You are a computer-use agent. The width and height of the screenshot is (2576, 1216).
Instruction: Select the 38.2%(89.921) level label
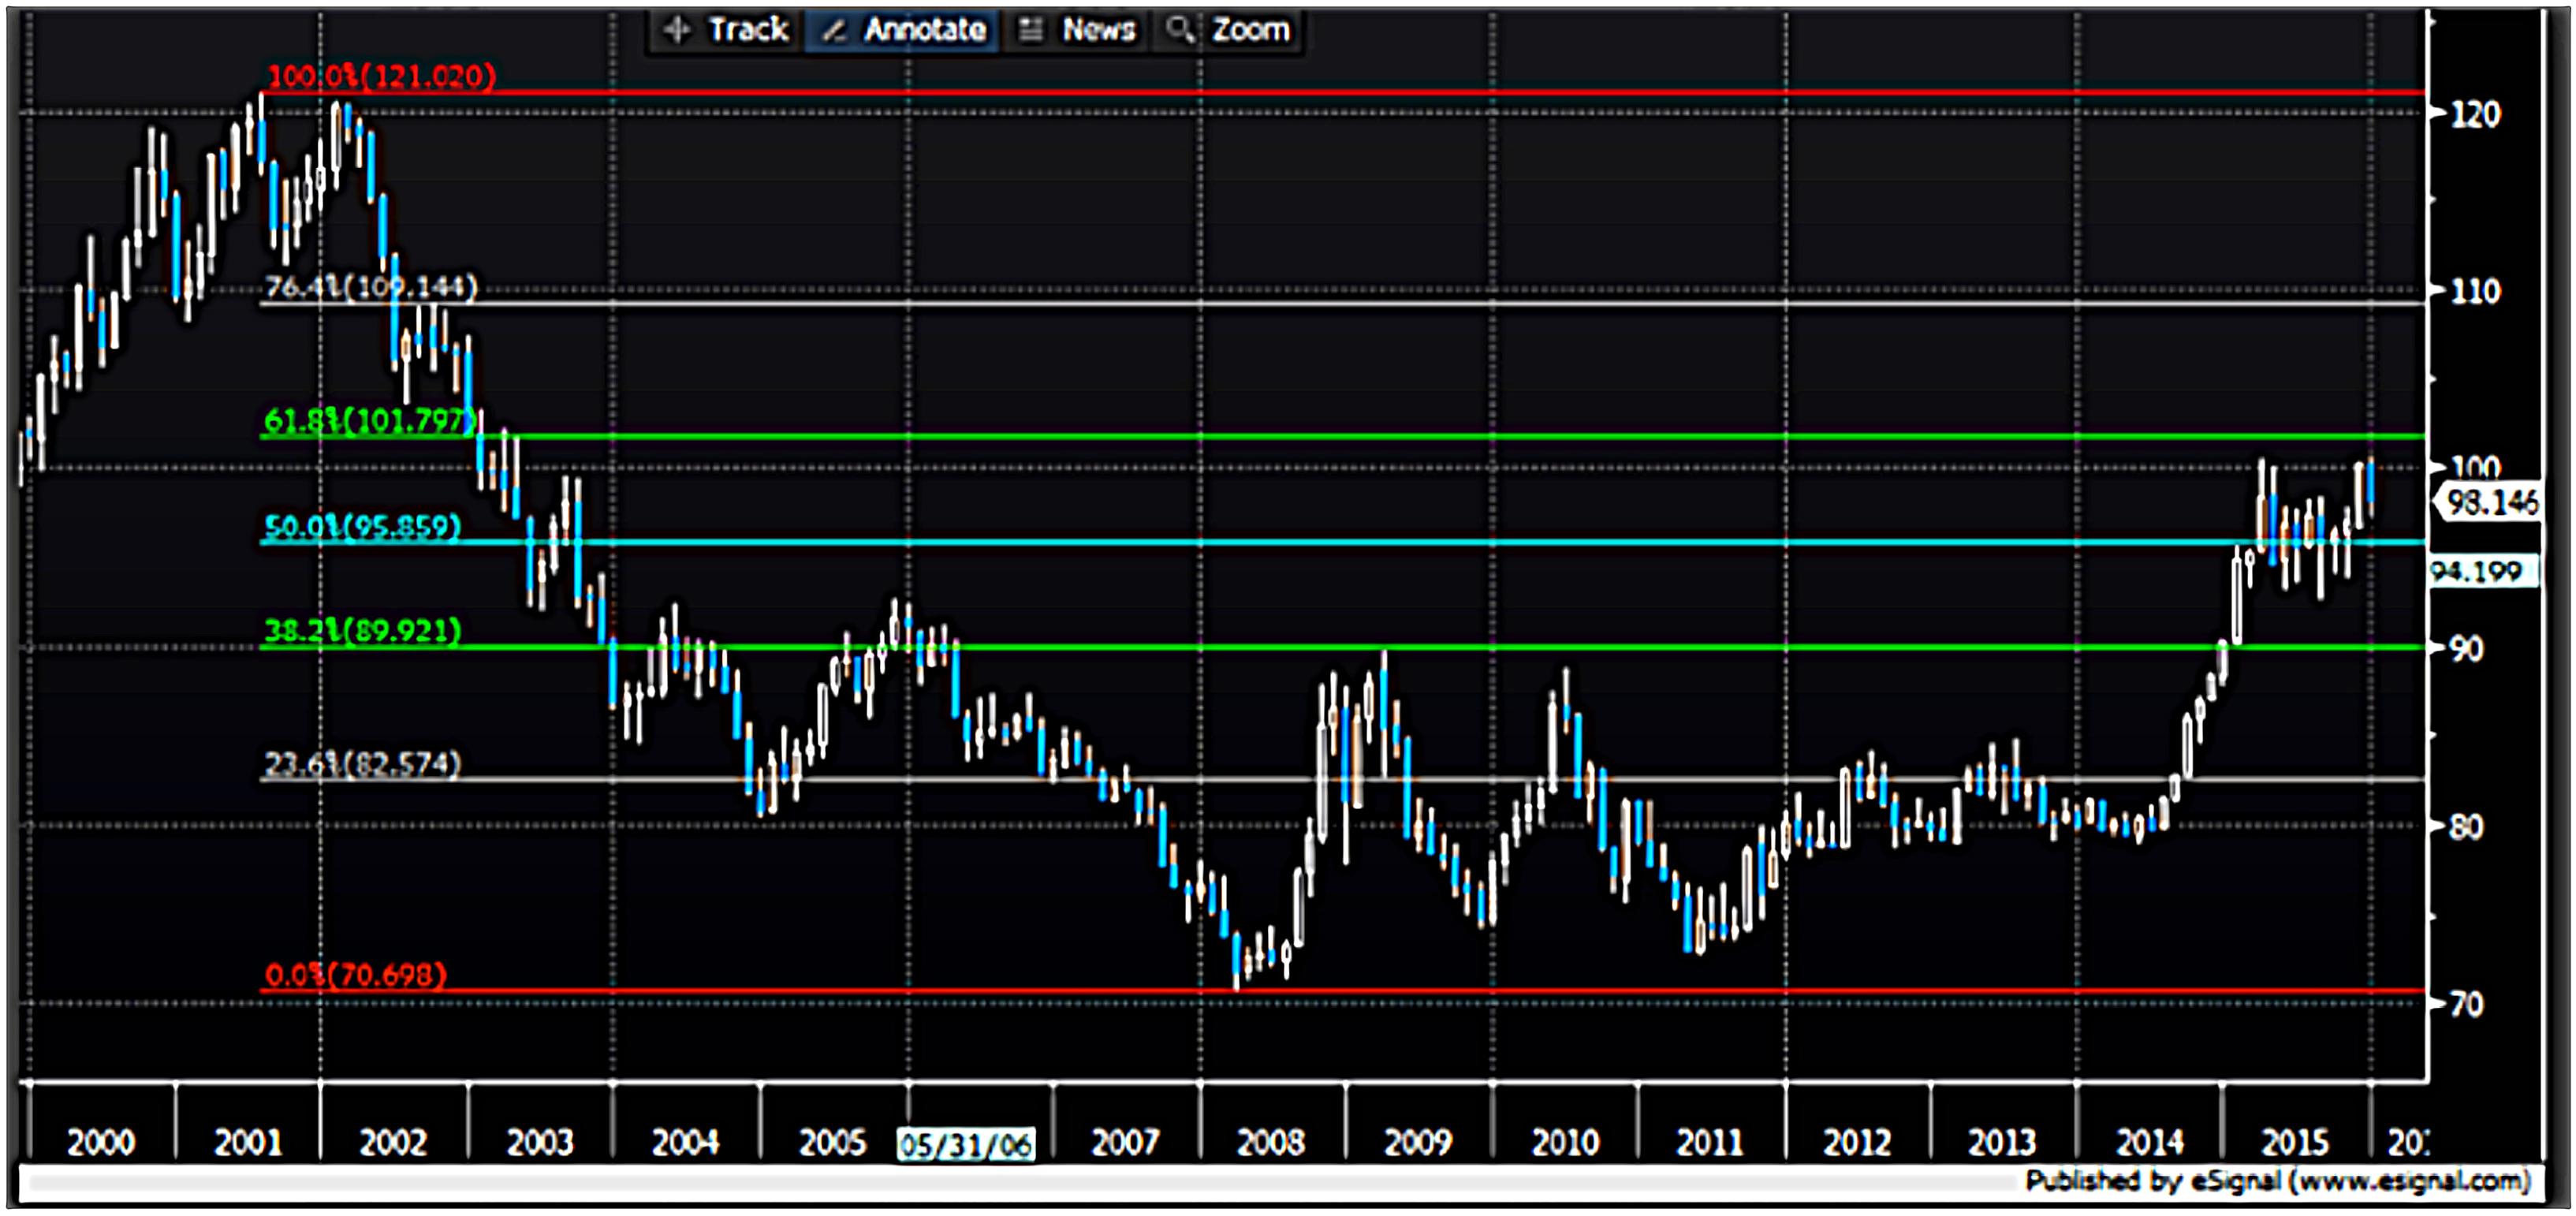click(x=362, y=630)
